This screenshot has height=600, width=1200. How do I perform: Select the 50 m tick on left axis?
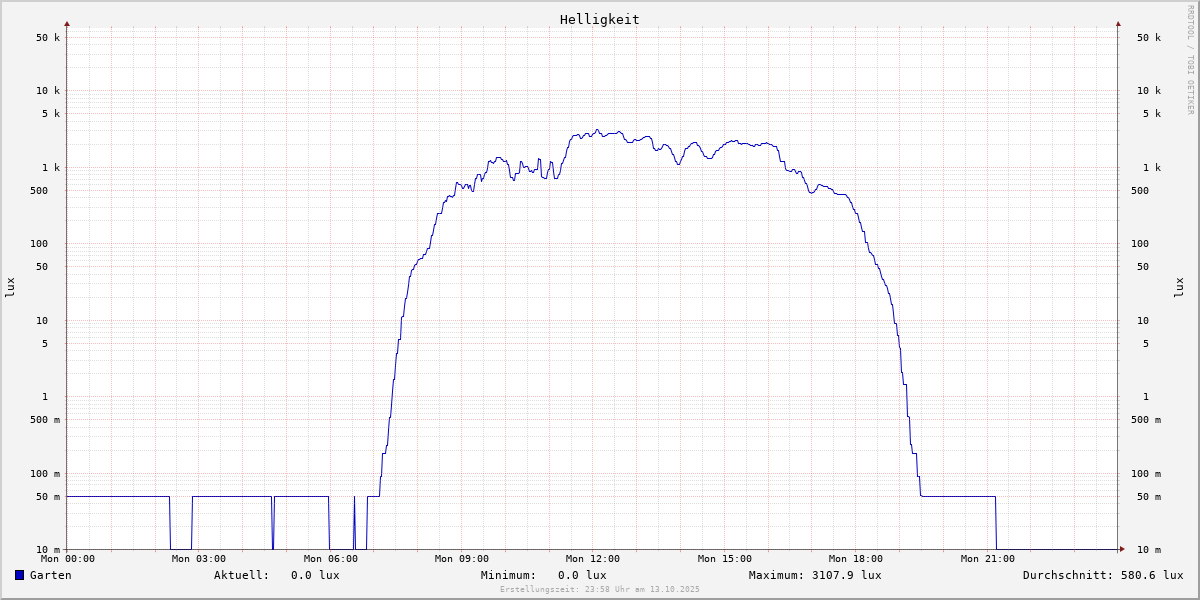pyautogui.click(x=48, y=496)
